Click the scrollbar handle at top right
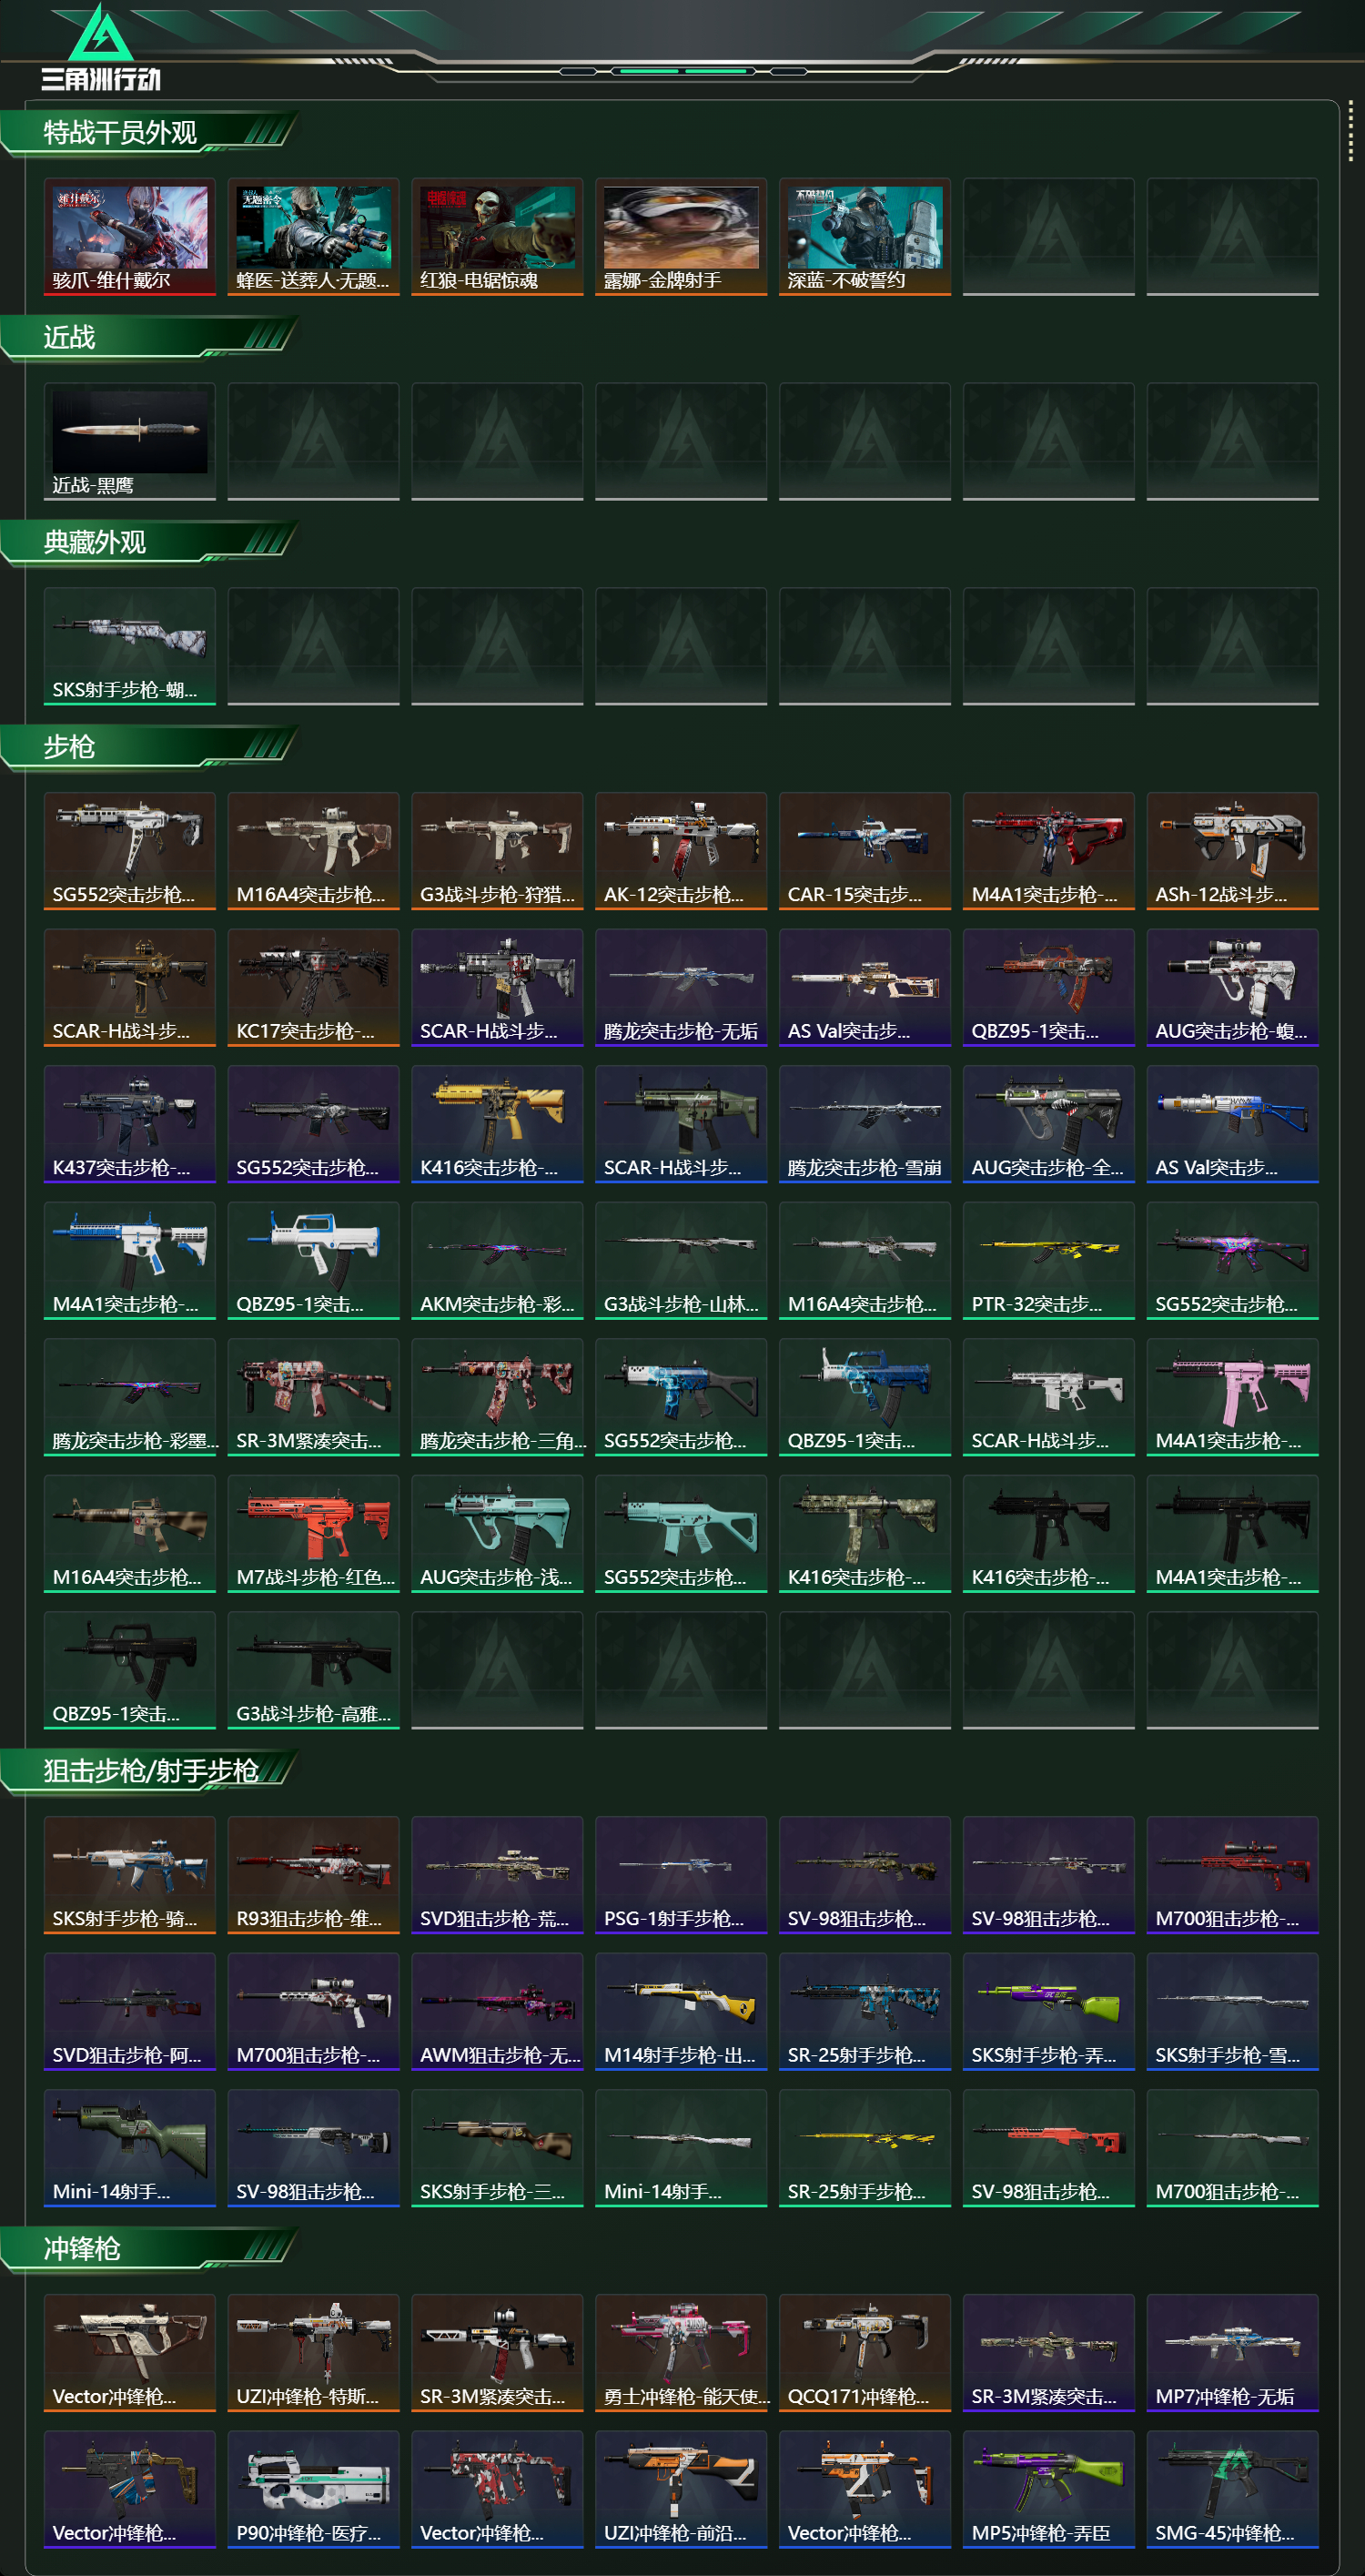 pos(1351,130)
